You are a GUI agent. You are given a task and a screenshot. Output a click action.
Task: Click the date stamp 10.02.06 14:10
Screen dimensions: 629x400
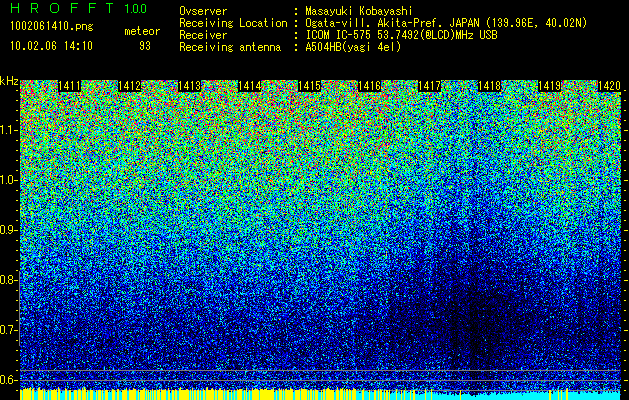[51, 46]
